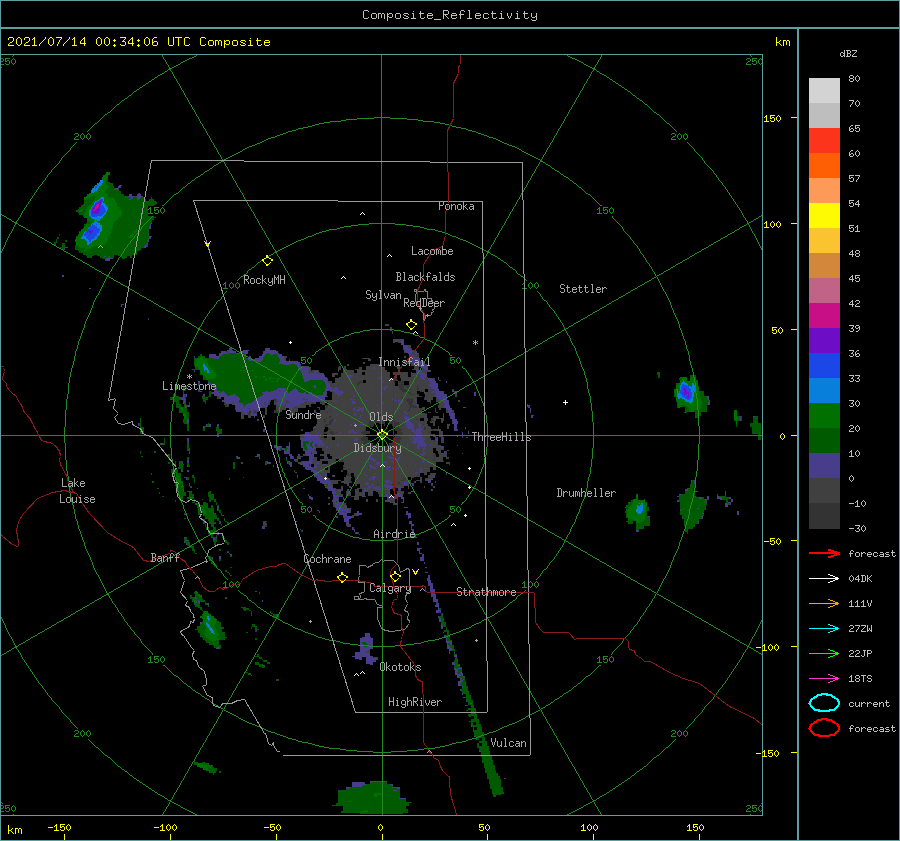Click the Banff label
Viewport: 900px width, 841px height.
(165, 557)
